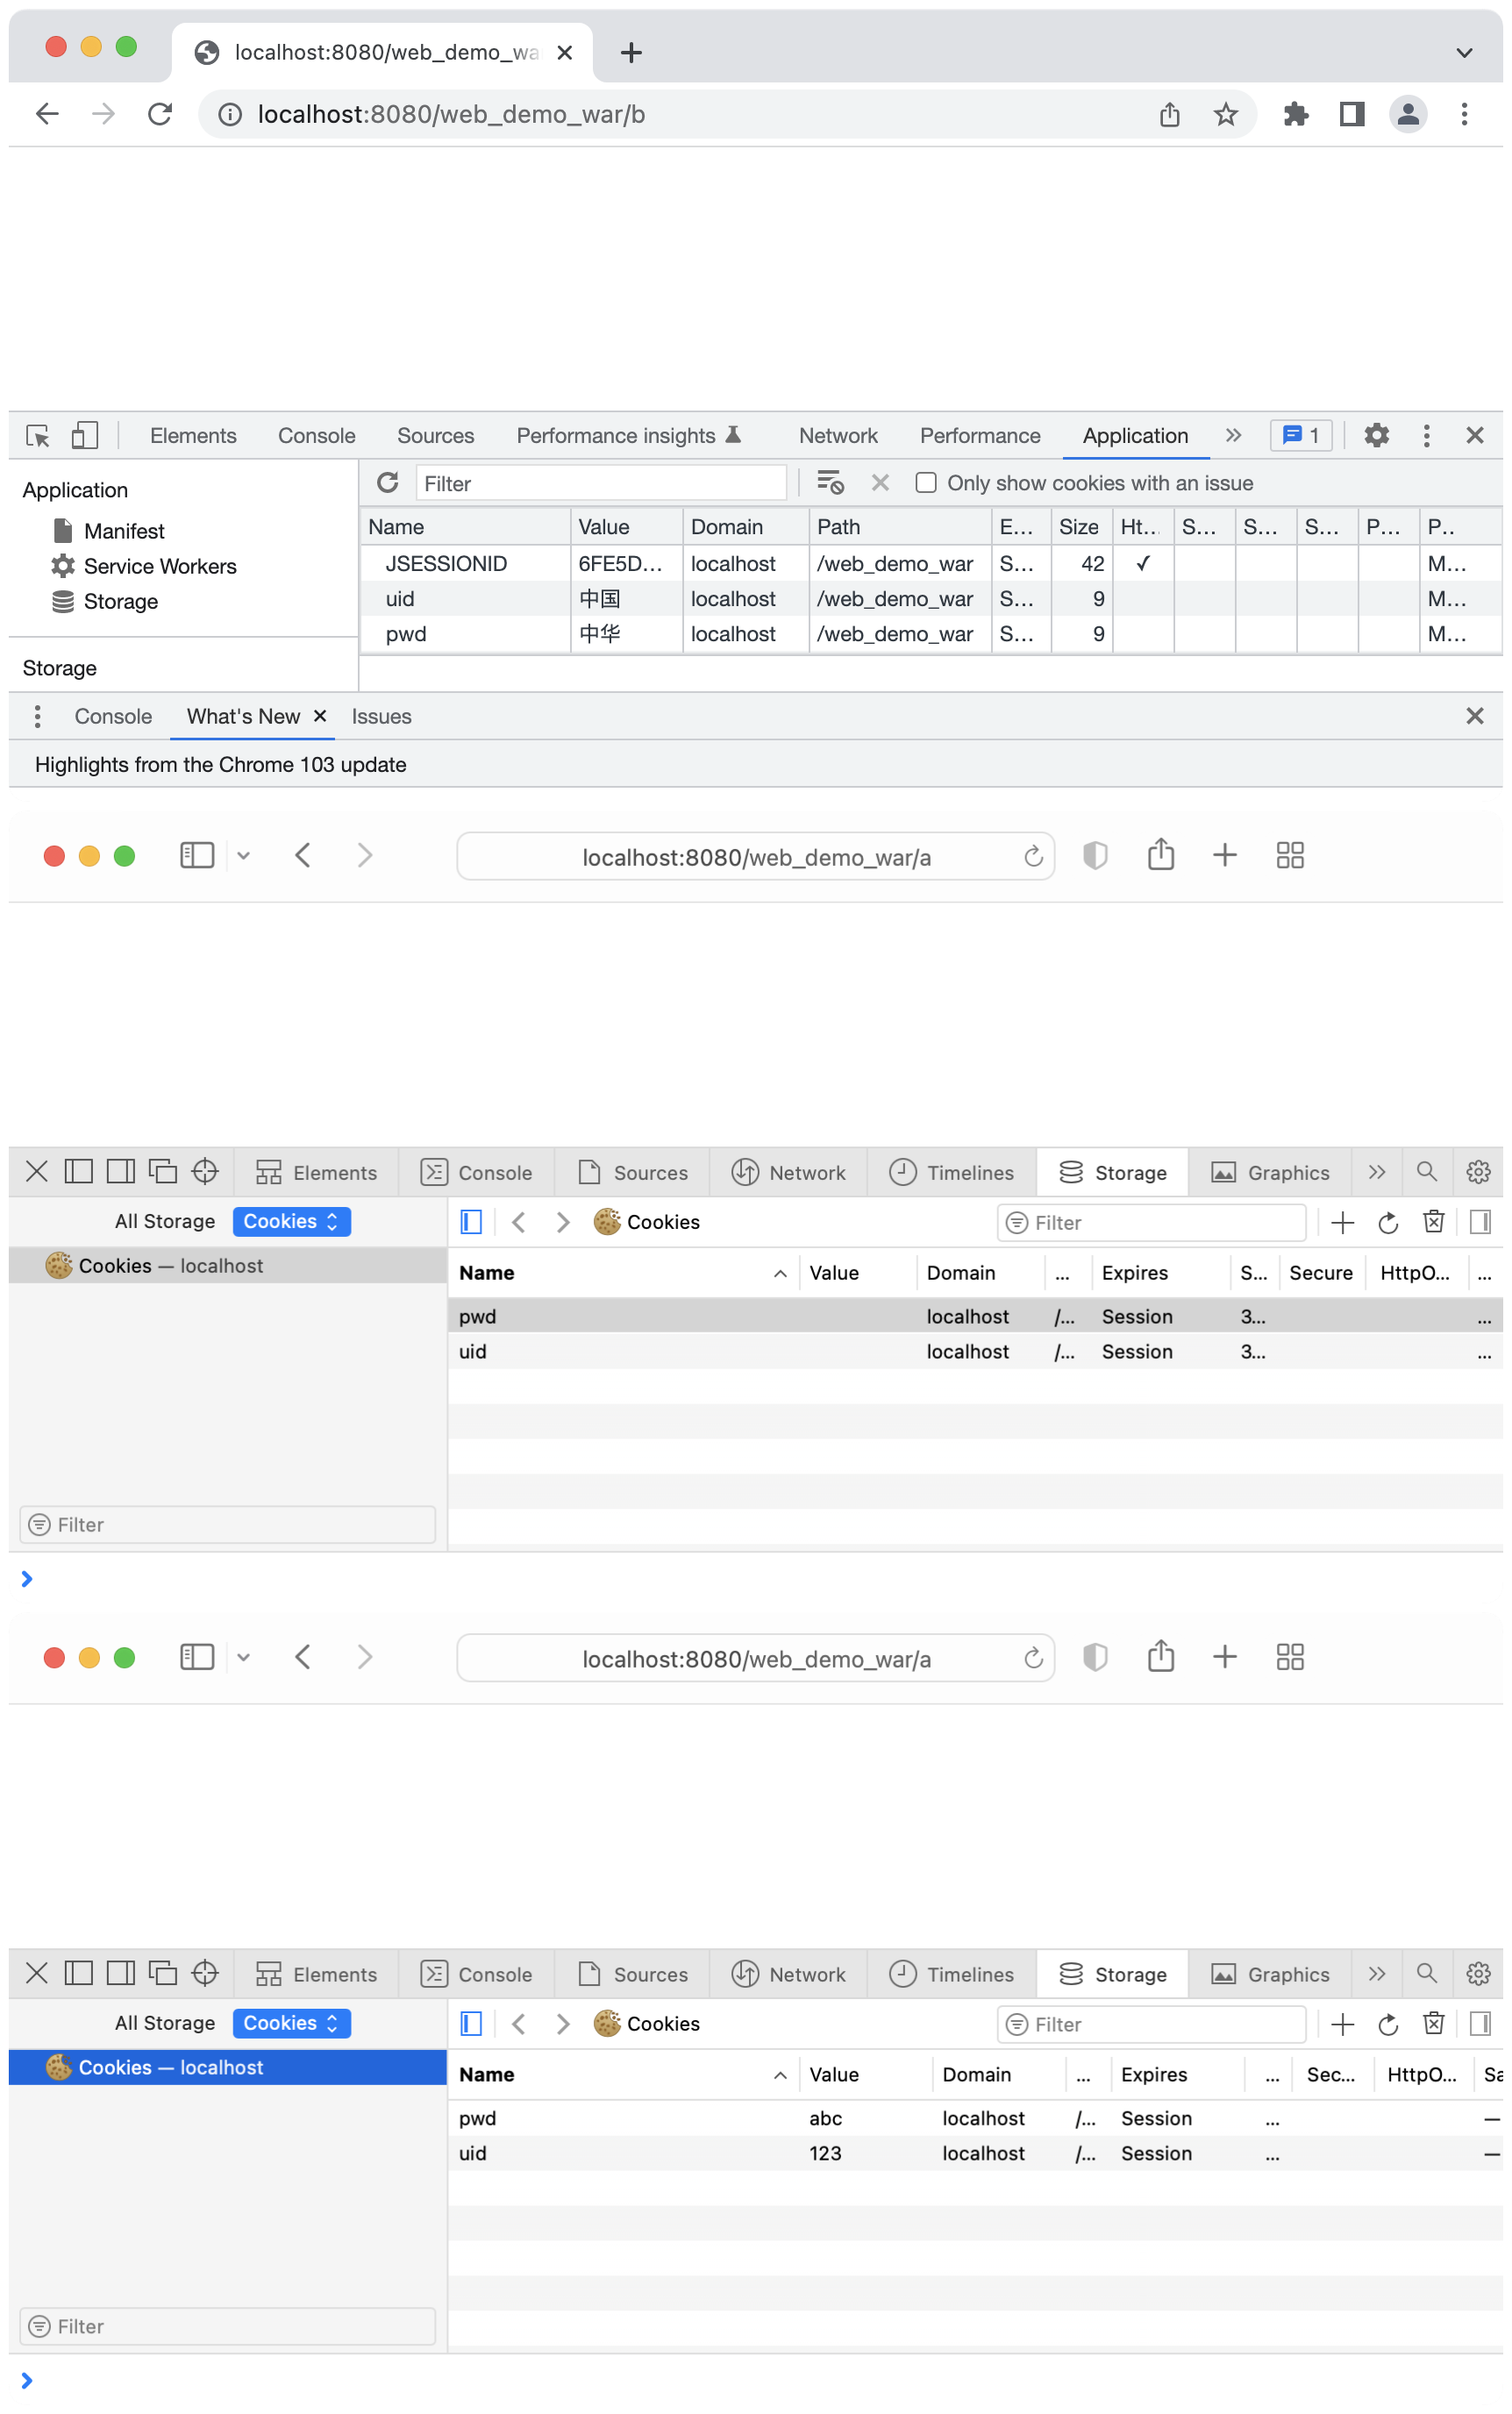Click the Chrome profile avatar icon
The height and width of the screenshot is (2414, 1512).
1407,115
